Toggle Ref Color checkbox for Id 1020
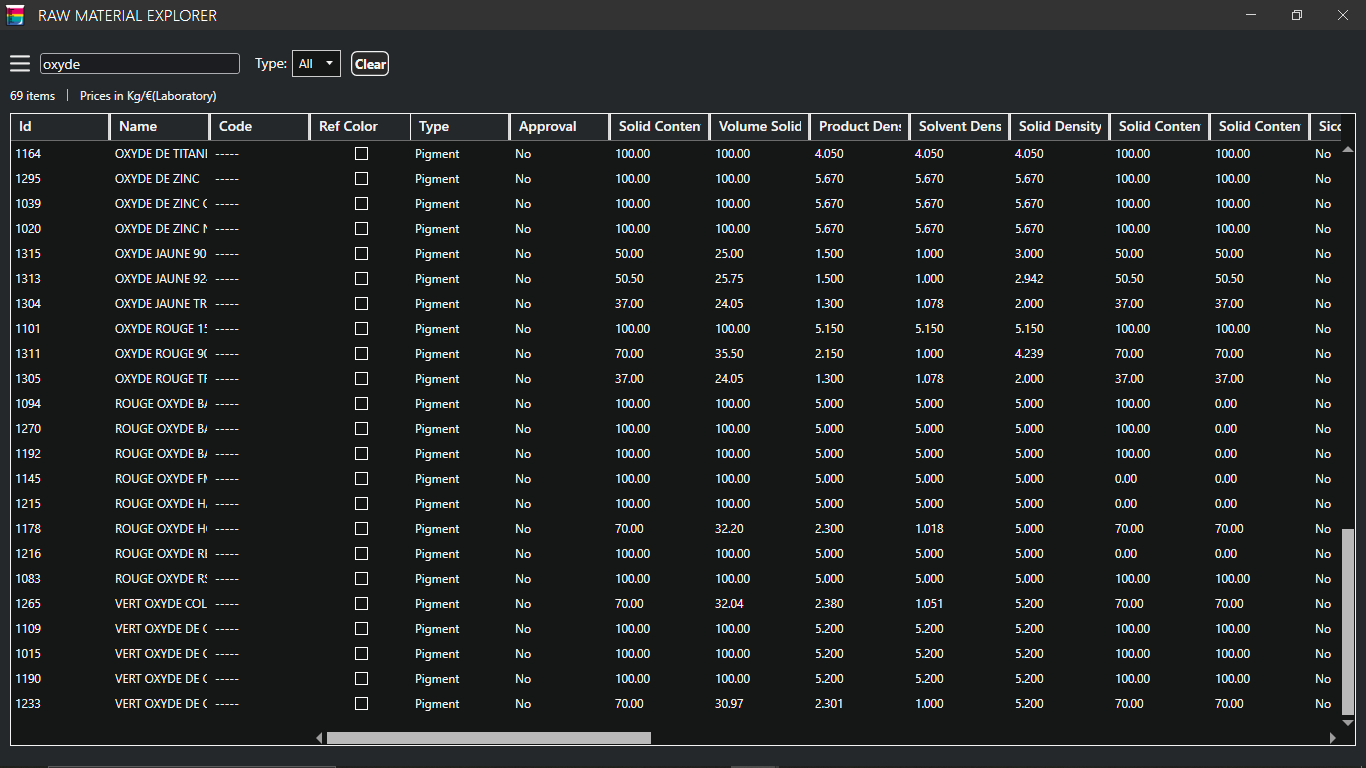 [x=361, y=229]
